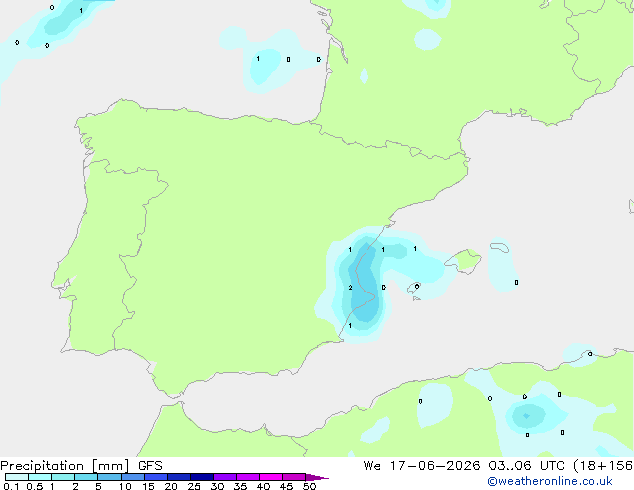
Task: Click the Menorca island outline on the map
Action: (499, 247)
